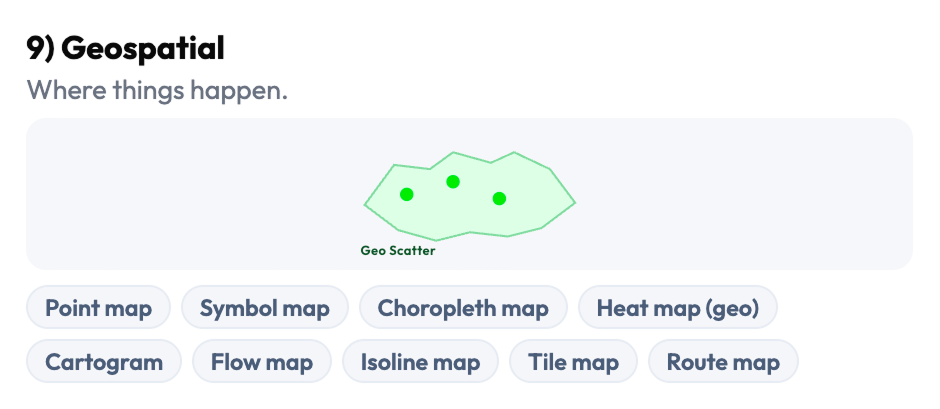Image resolution: width=940 pixels, height=409 pixels.
Task: Click the right pointed corner of map shape
Action: tap(573, 202)
